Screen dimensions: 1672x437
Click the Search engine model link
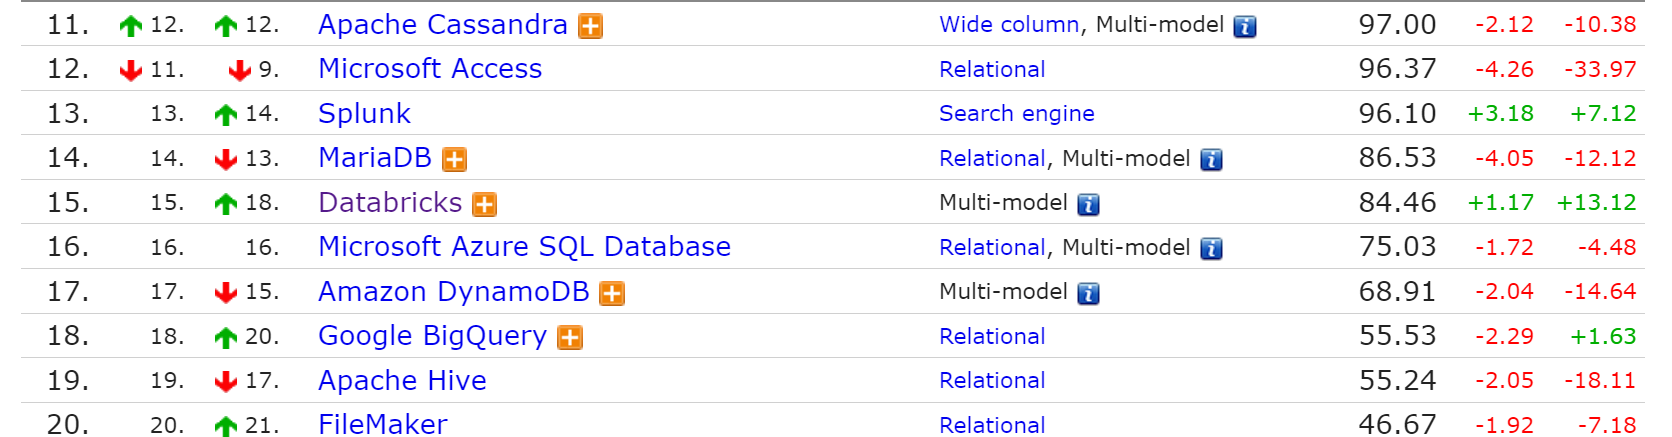pyautogui.click(x=1016, y=114)
